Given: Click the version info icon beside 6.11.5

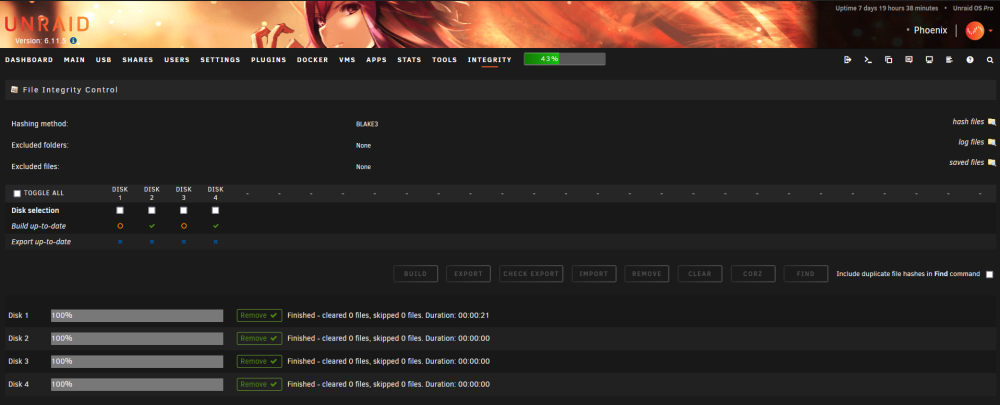Looking at the screenshot, I should [73, 40].
